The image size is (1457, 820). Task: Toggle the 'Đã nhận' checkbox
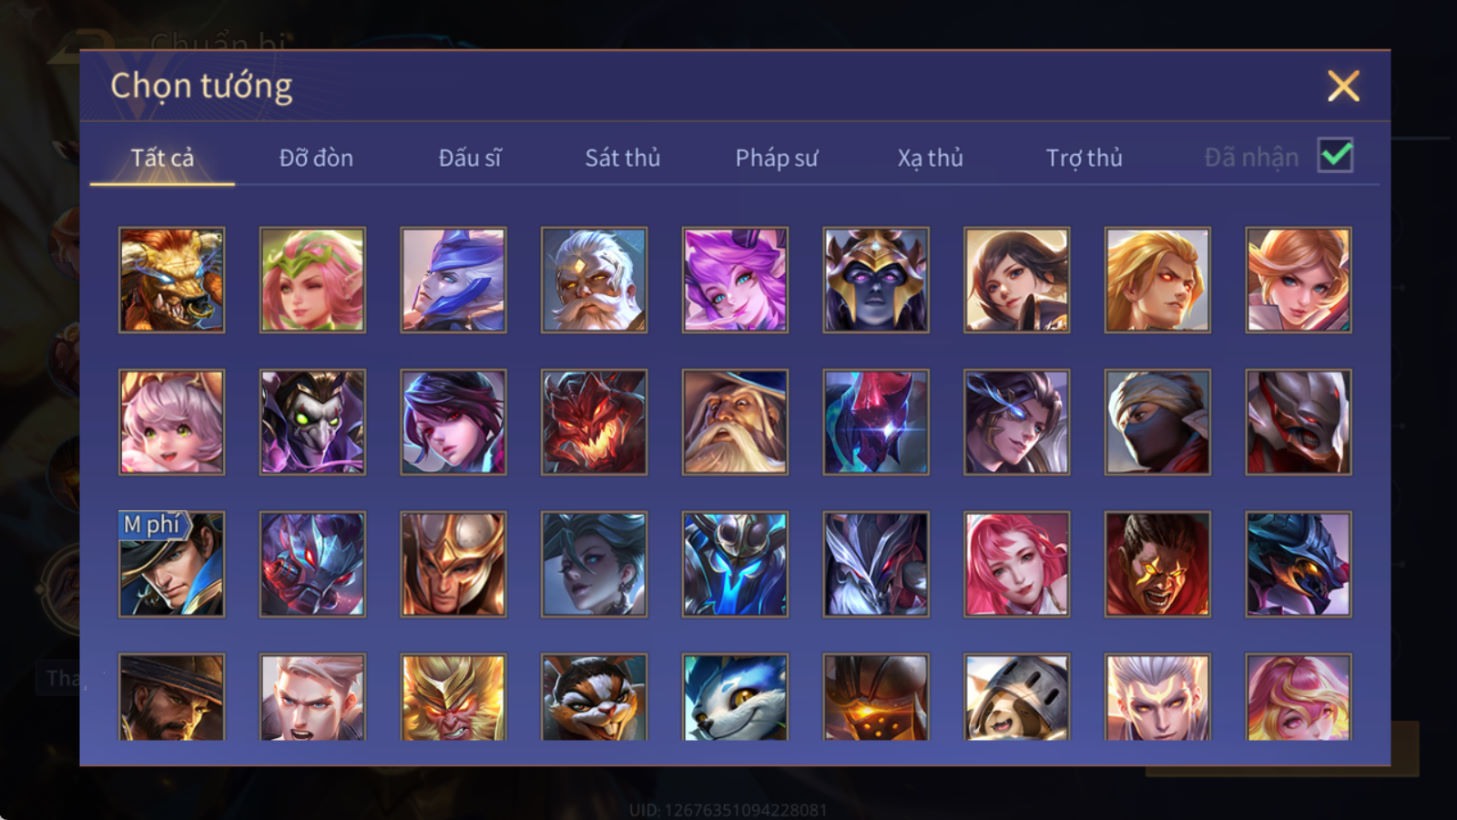coord(1336,156)
